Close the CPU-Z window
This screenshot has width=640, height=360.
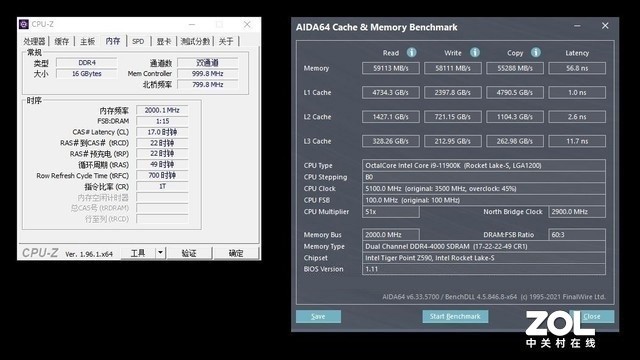point(247,24)
